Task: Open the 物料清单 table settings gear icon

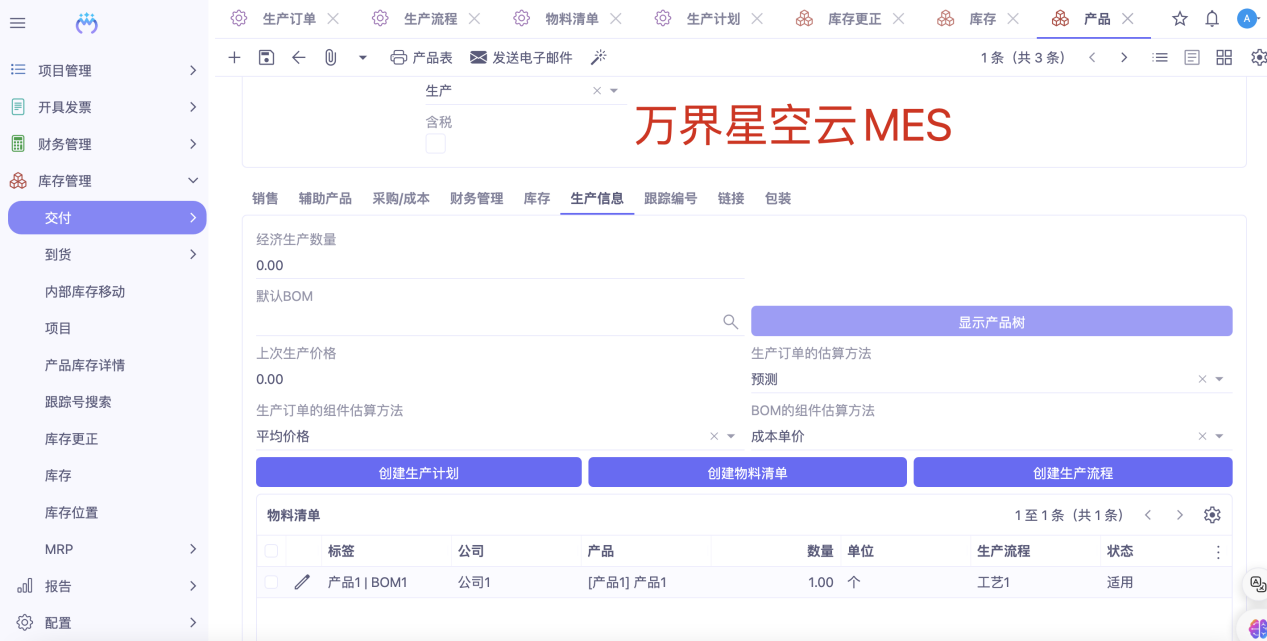Action: coord(1212,514)
